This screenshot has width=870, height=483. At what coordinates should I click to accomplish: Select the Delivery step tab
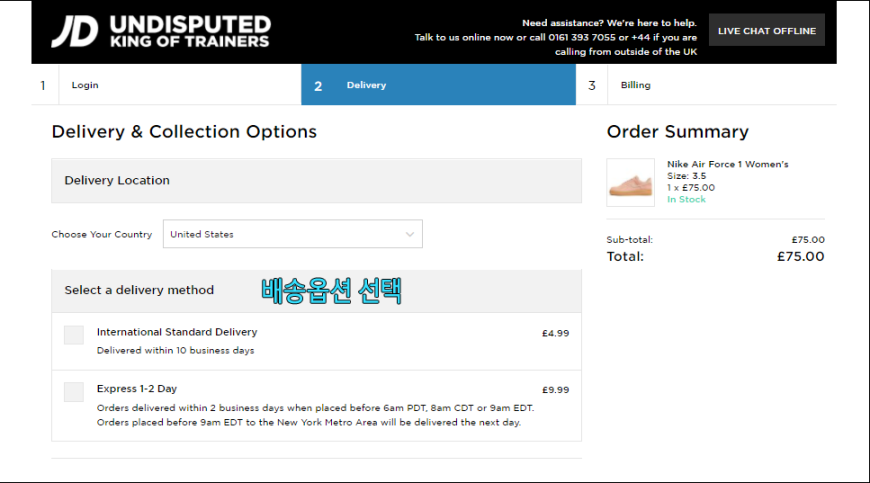point(438,85)
